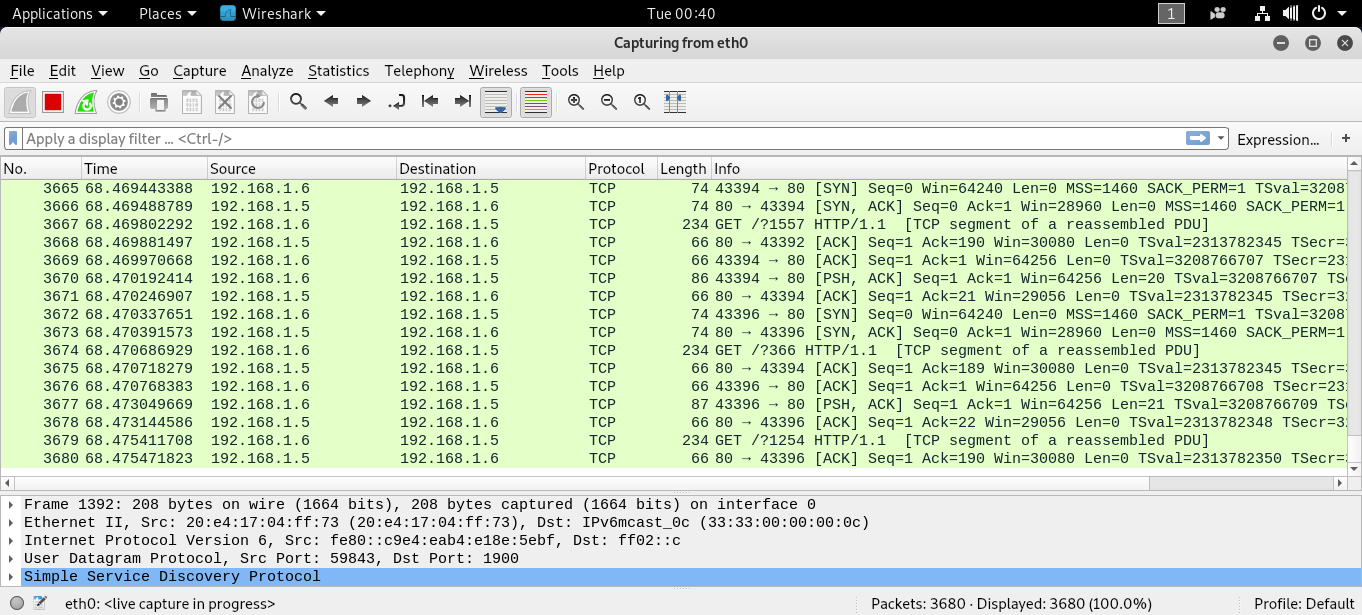Zoom out of the packet text
The width and height of the screenshot is (1362, 615).
point(609,101)
